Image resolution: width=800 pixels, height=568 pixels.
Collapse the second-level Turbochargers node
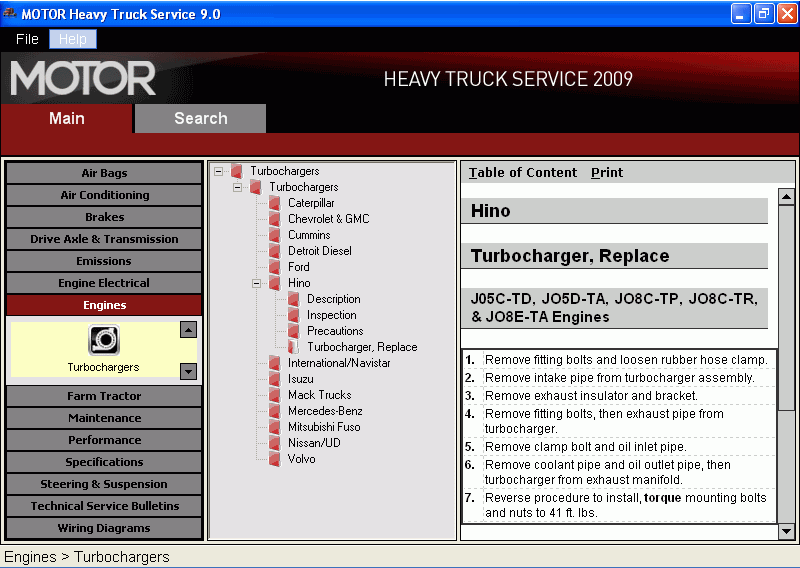click(237, 187)
